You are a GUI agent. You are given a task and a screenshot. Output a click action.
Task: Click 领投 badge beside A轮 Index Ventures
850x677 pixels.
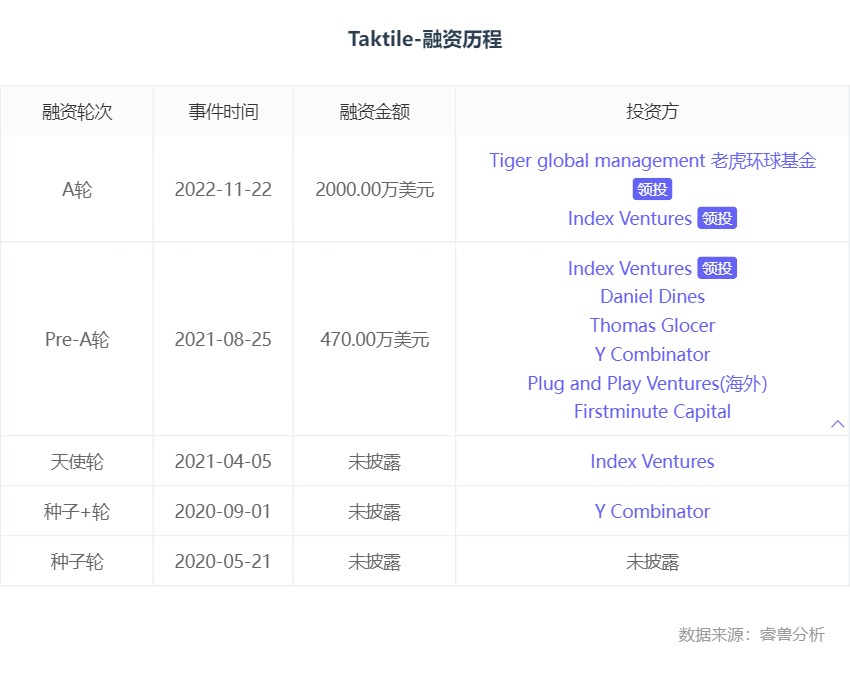[x=717, y=218]
